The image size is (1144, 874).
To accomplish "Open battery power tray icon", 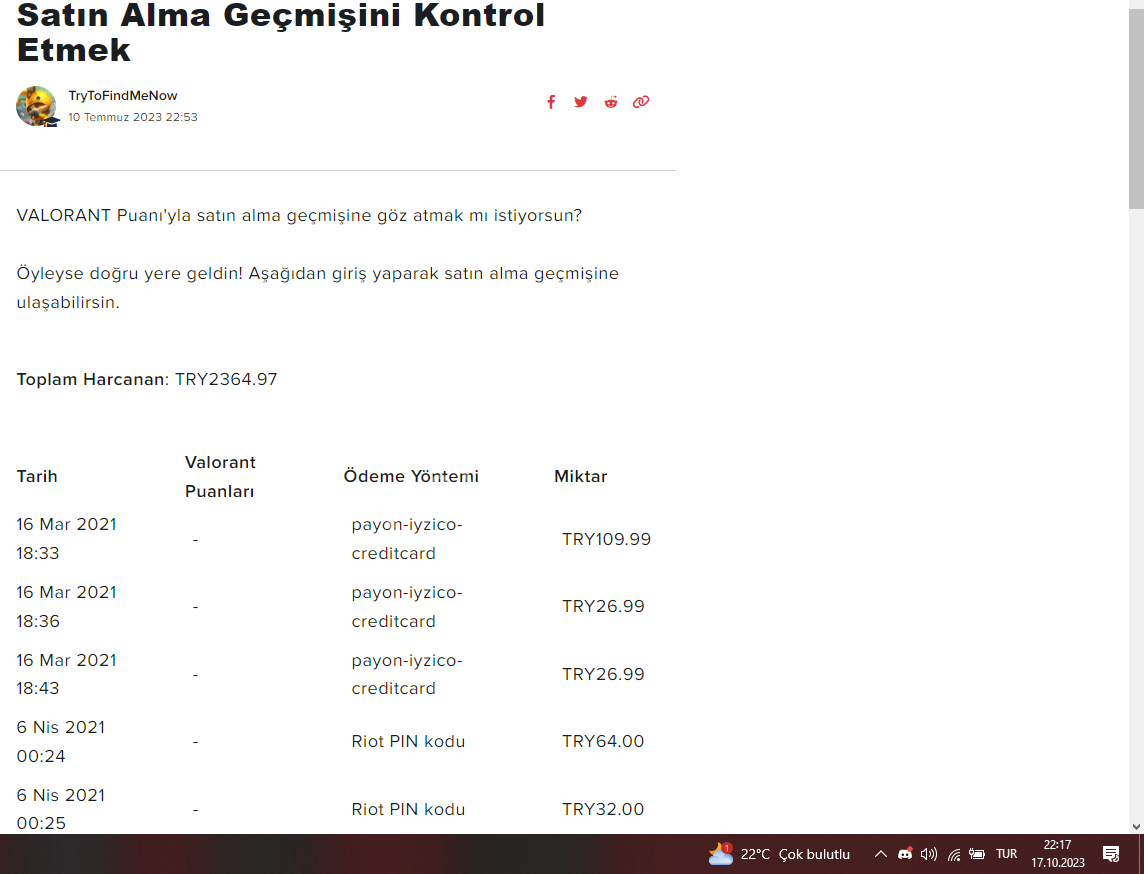I will pyautogui.click(x=977, y=854).
